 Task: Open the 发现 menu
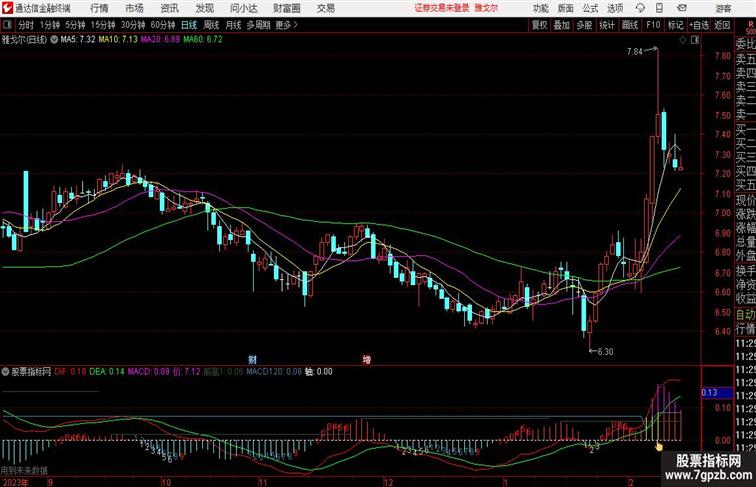pyautogui.click(x=204, y=8)
